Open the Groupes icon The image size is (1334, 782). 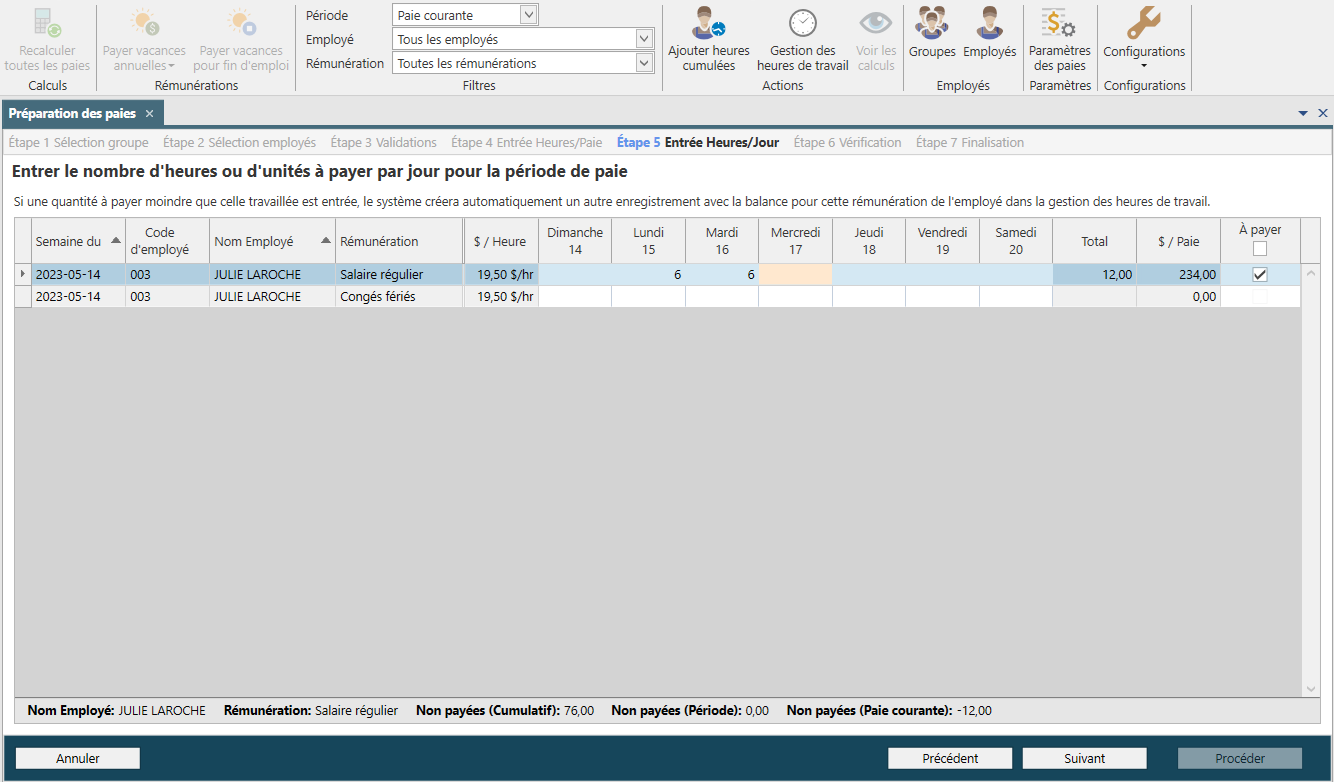click(x=932, y=22)
